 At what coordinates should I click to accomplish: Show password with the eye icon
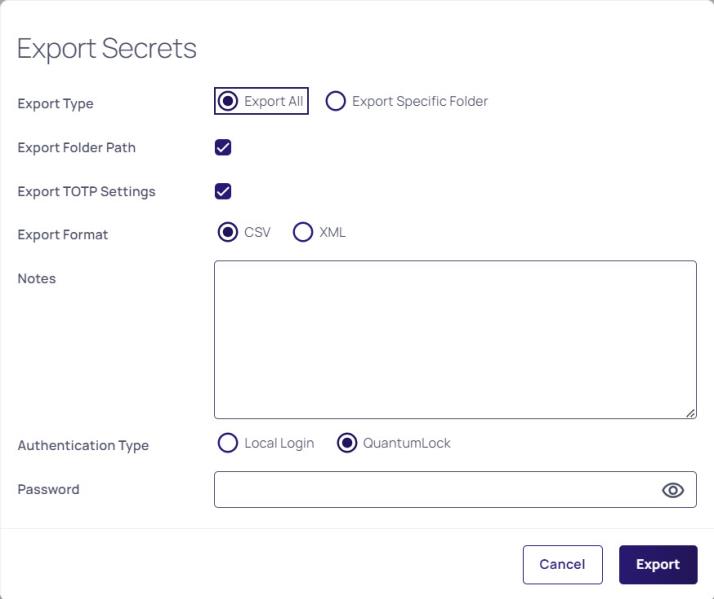pyautogui.click(x=673, y=490)
